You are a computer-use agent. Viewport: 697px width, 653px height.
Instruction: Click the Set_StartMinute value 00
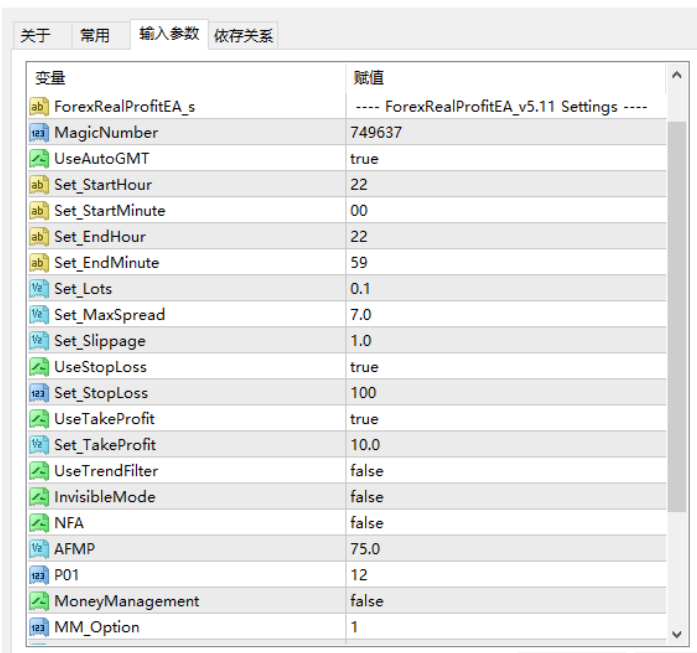click(x=359, y=211)
